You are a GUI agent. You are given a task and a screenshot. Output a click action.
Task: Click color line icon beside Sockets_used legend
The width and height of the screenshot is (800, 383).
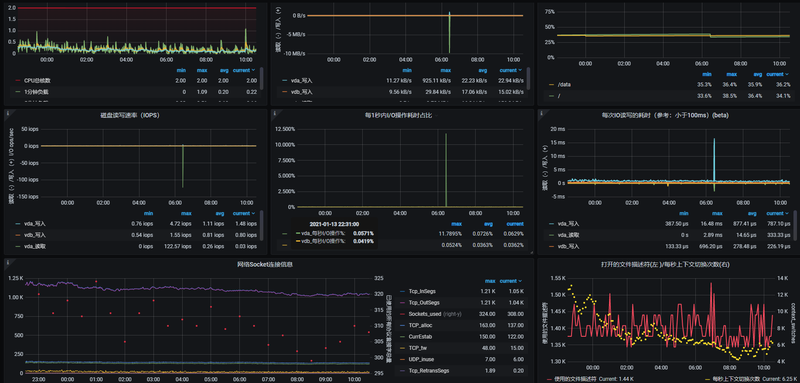403,314
